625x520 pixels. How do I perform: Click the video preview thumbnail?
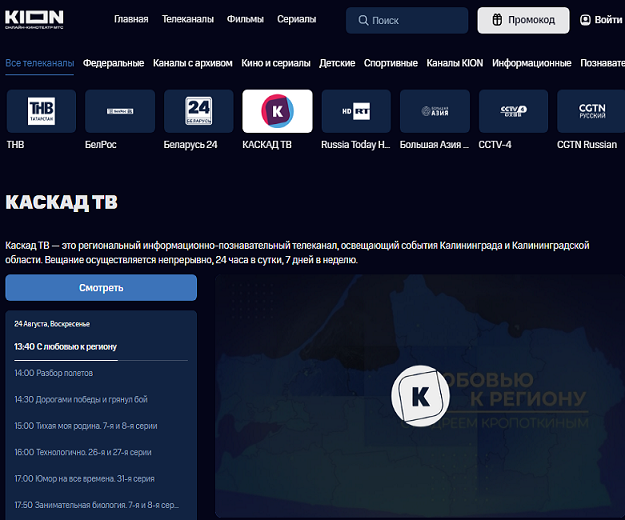420,396
